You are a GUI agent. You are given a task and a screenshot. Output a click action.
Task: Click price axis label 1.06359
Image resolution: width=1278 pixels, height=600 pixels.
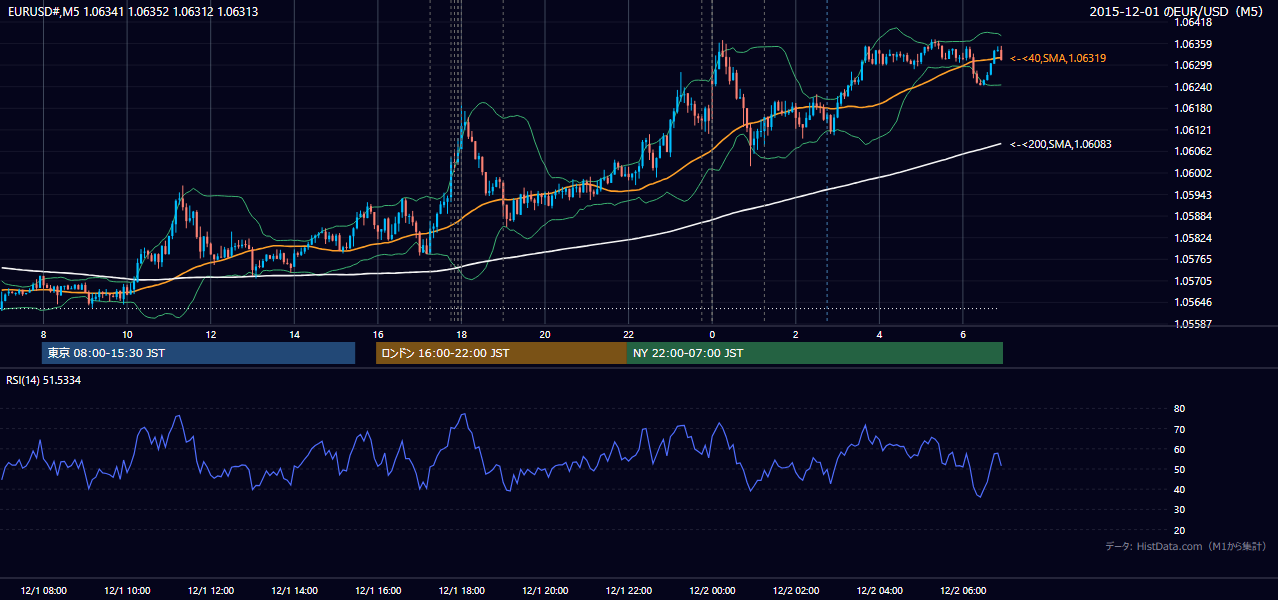point(1194,44)
